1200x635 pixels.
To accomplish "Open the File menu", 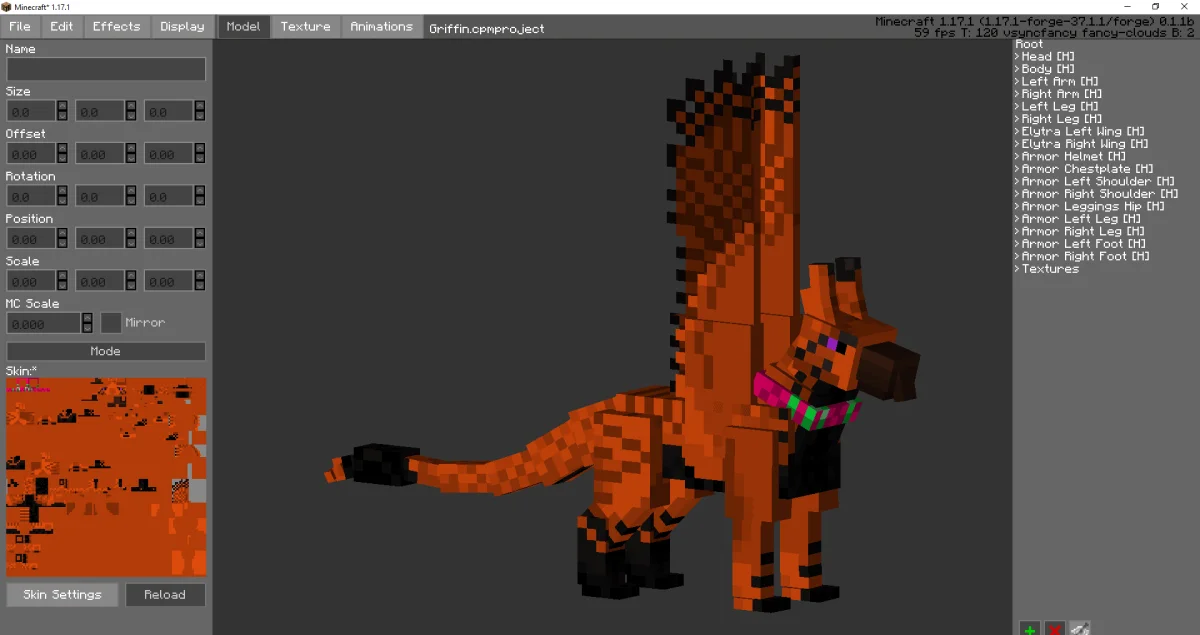I will coord(19,26).
